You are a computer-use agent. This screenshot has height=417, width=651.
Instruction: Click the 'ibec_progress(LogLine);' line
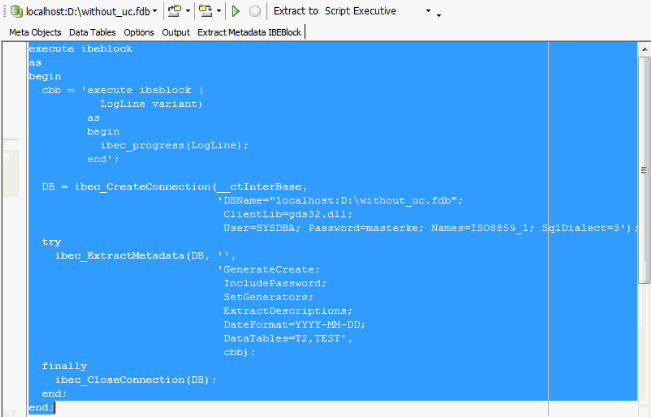[174, 145]
